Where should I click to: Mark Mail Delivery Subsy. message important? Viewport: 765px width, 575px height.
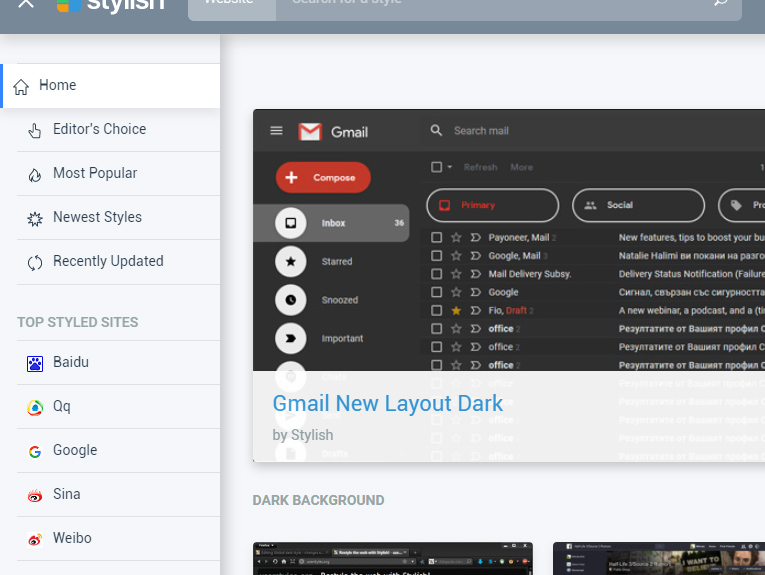[x=476, y=274]
